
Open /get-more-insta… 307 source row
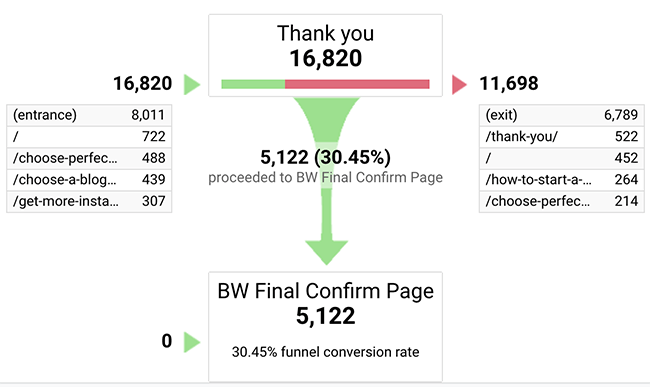click(89, 201)
